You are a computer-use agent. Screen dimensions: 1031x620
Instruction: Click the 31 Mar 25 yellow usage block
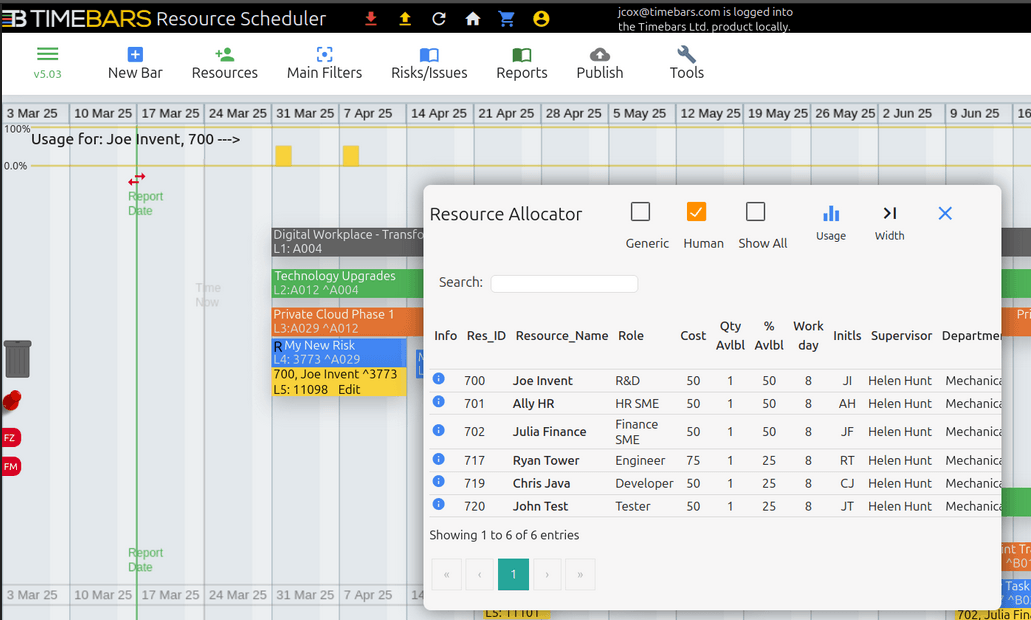coord(283,156)
